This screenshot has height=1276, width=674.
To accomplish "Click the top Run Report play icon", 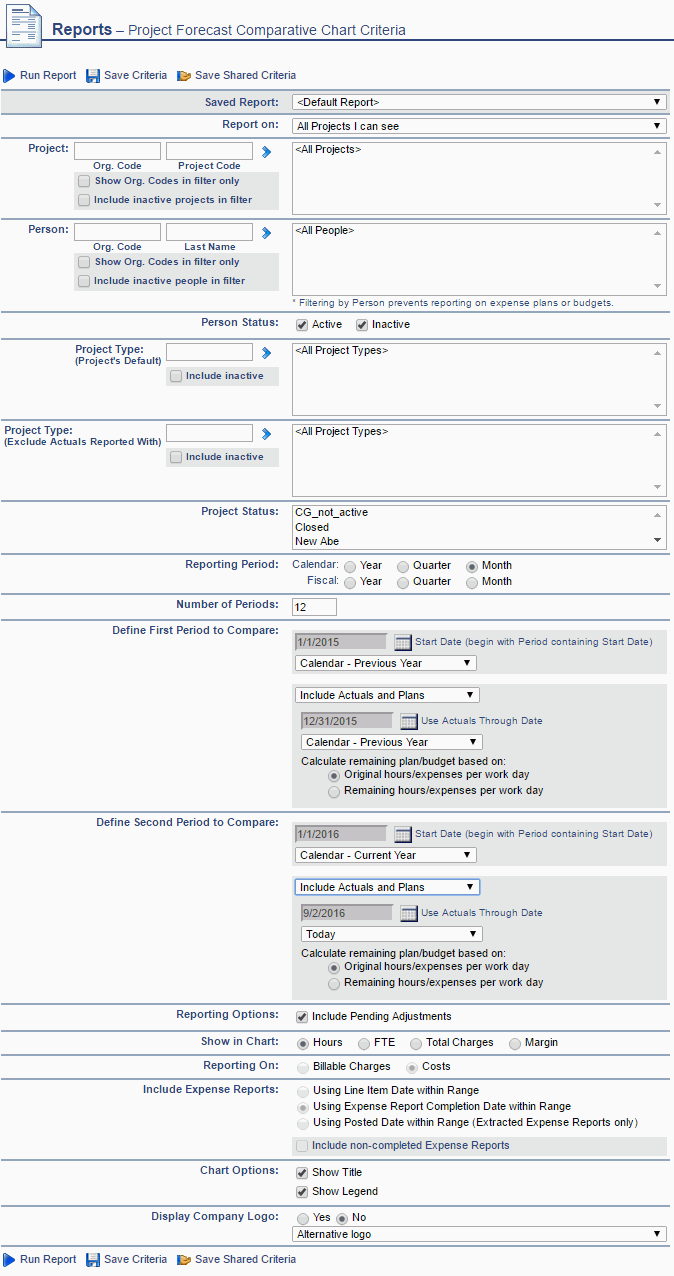I will tap(9, 76).
